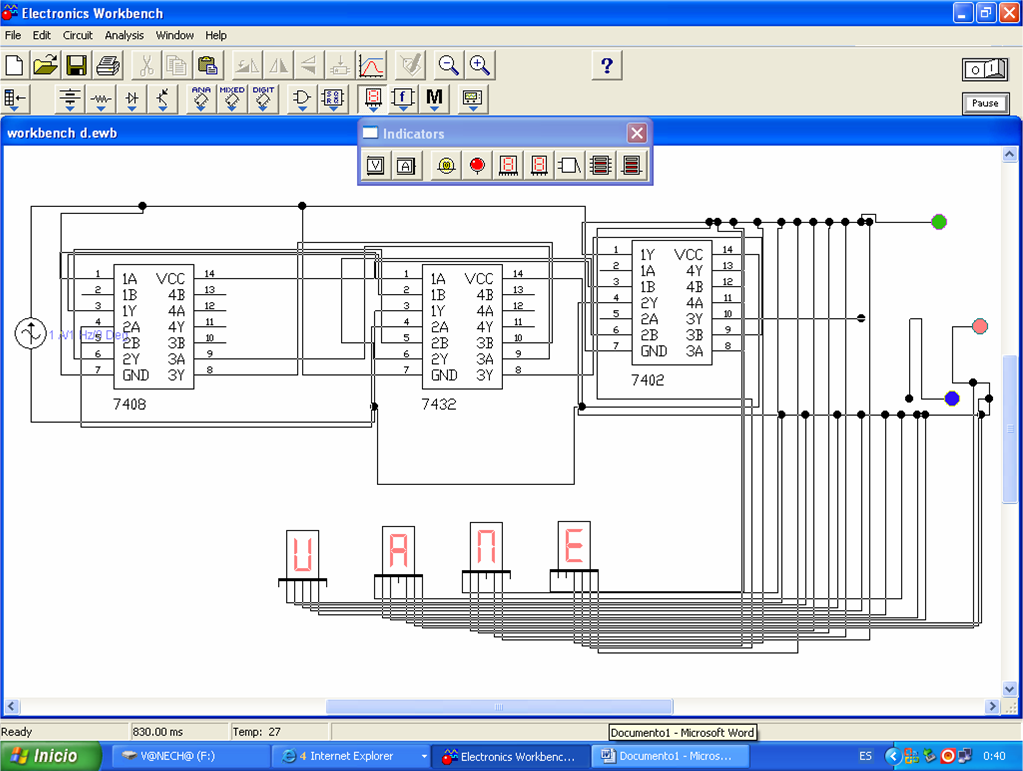Select the Bulb in Indicators

click(x=446, y=166)
